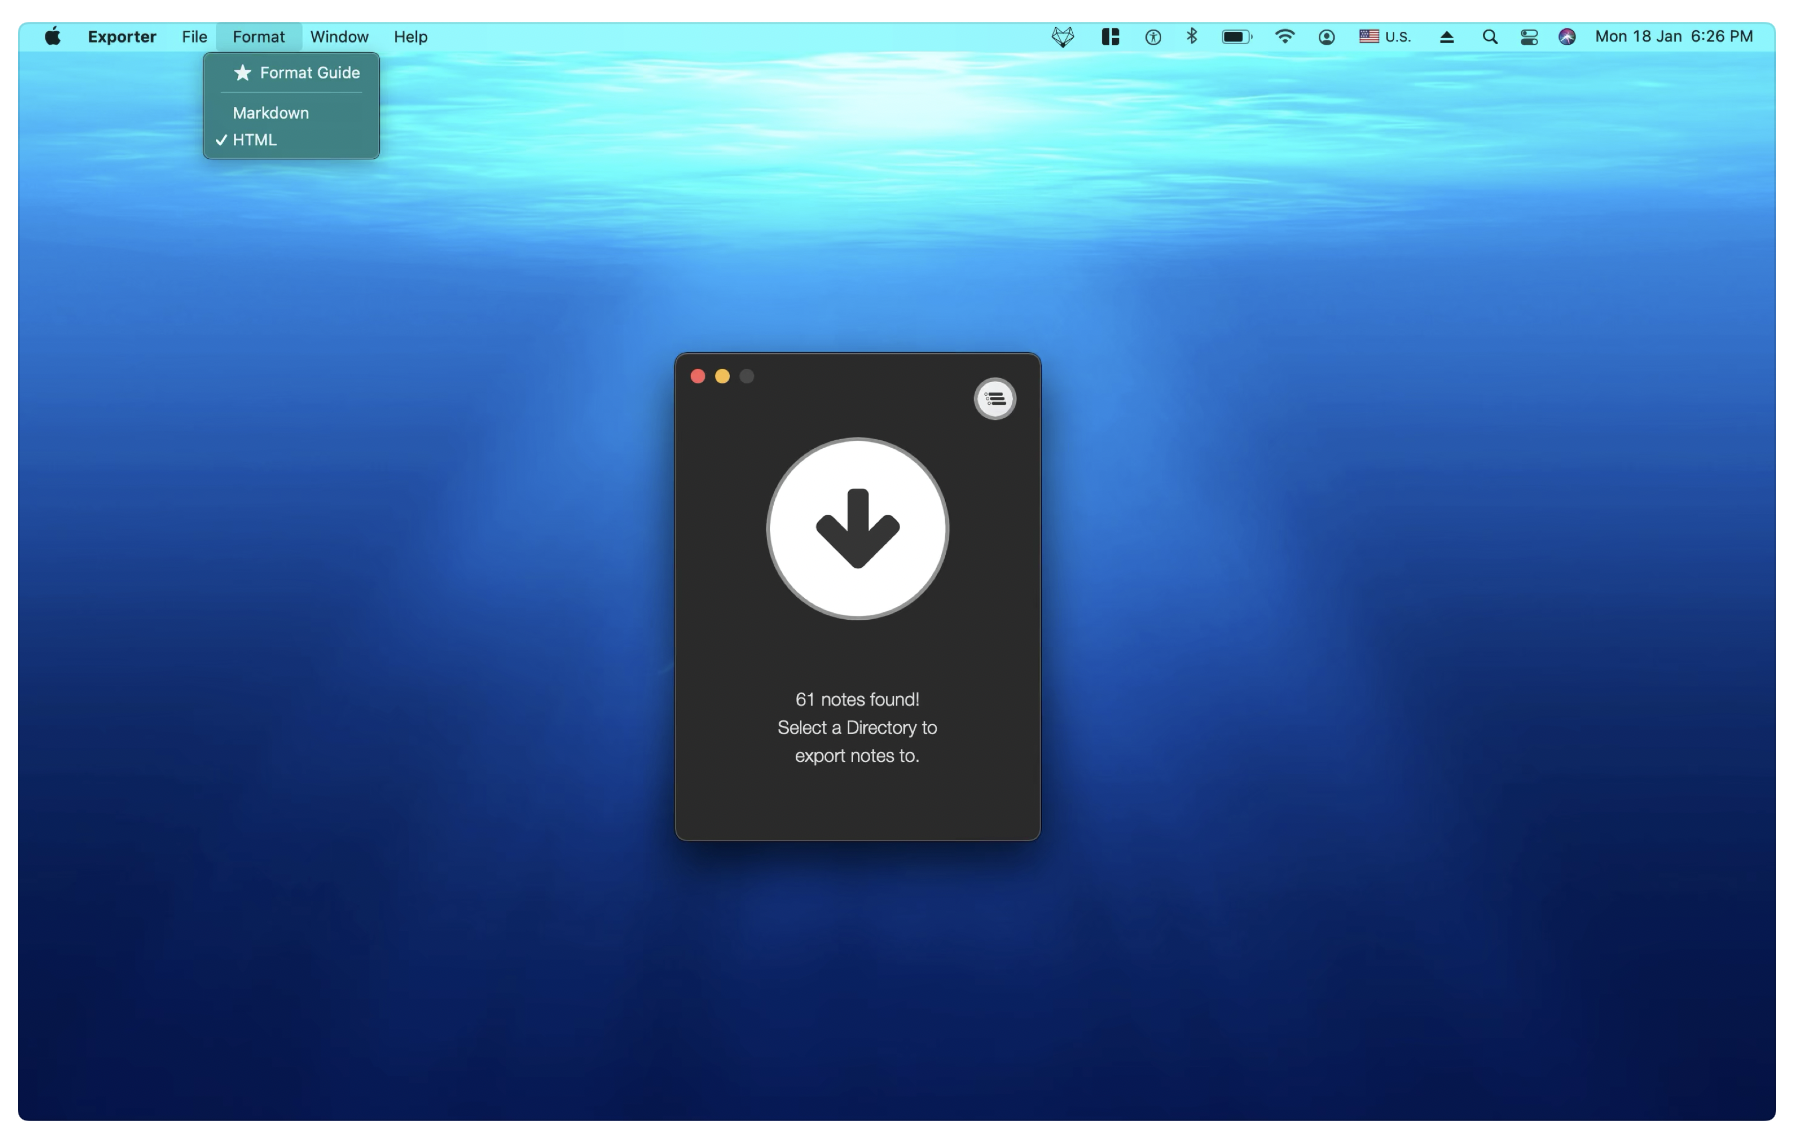The height and width of the screenshot is (1144, 1798).
Task: Open Wi-Fi network menu
Action: pyautogui.click(x=1285, y=37)
